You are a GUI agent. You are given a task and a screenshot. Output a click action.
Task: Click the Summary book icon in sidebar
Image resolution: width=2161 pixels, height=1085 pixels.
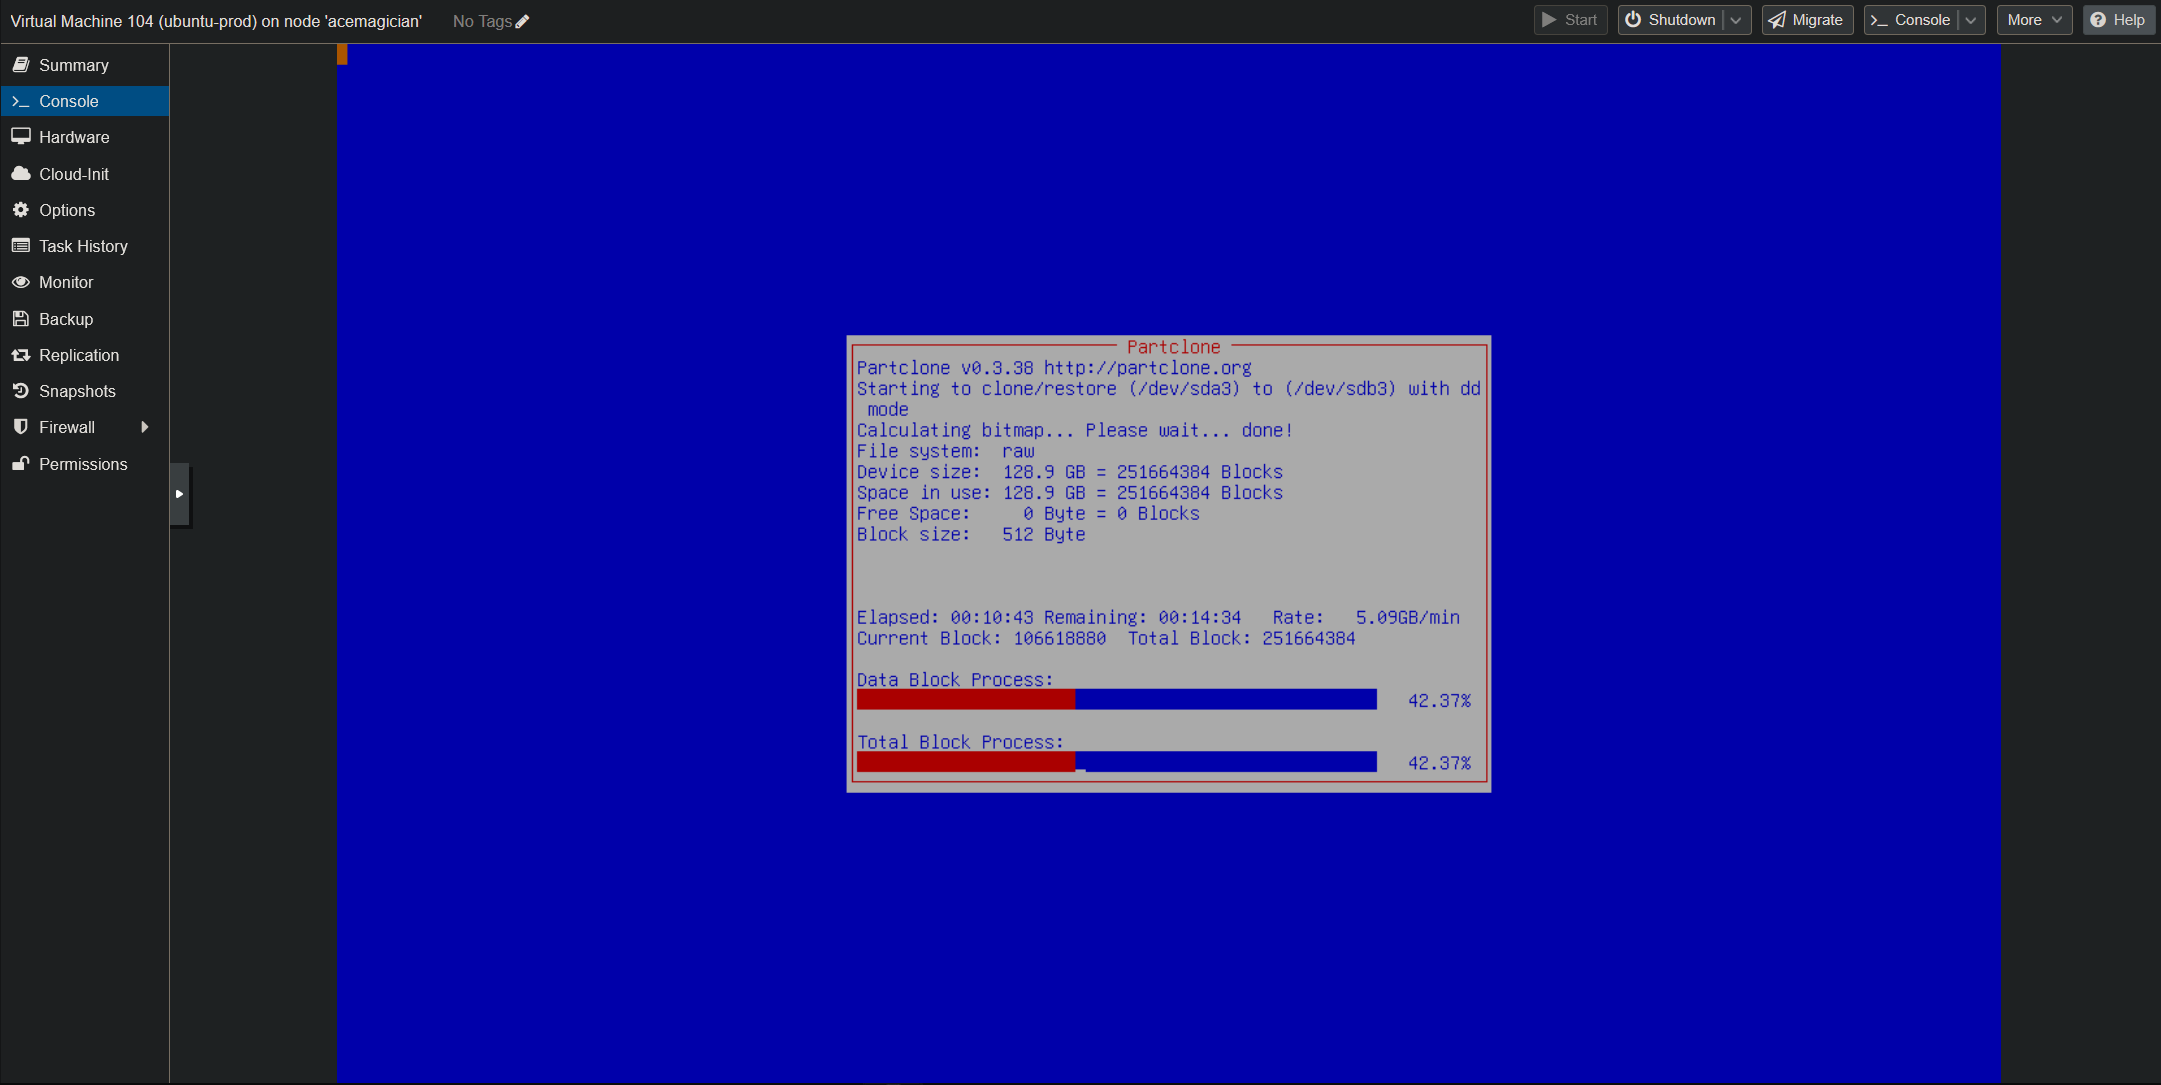(20, 65)
